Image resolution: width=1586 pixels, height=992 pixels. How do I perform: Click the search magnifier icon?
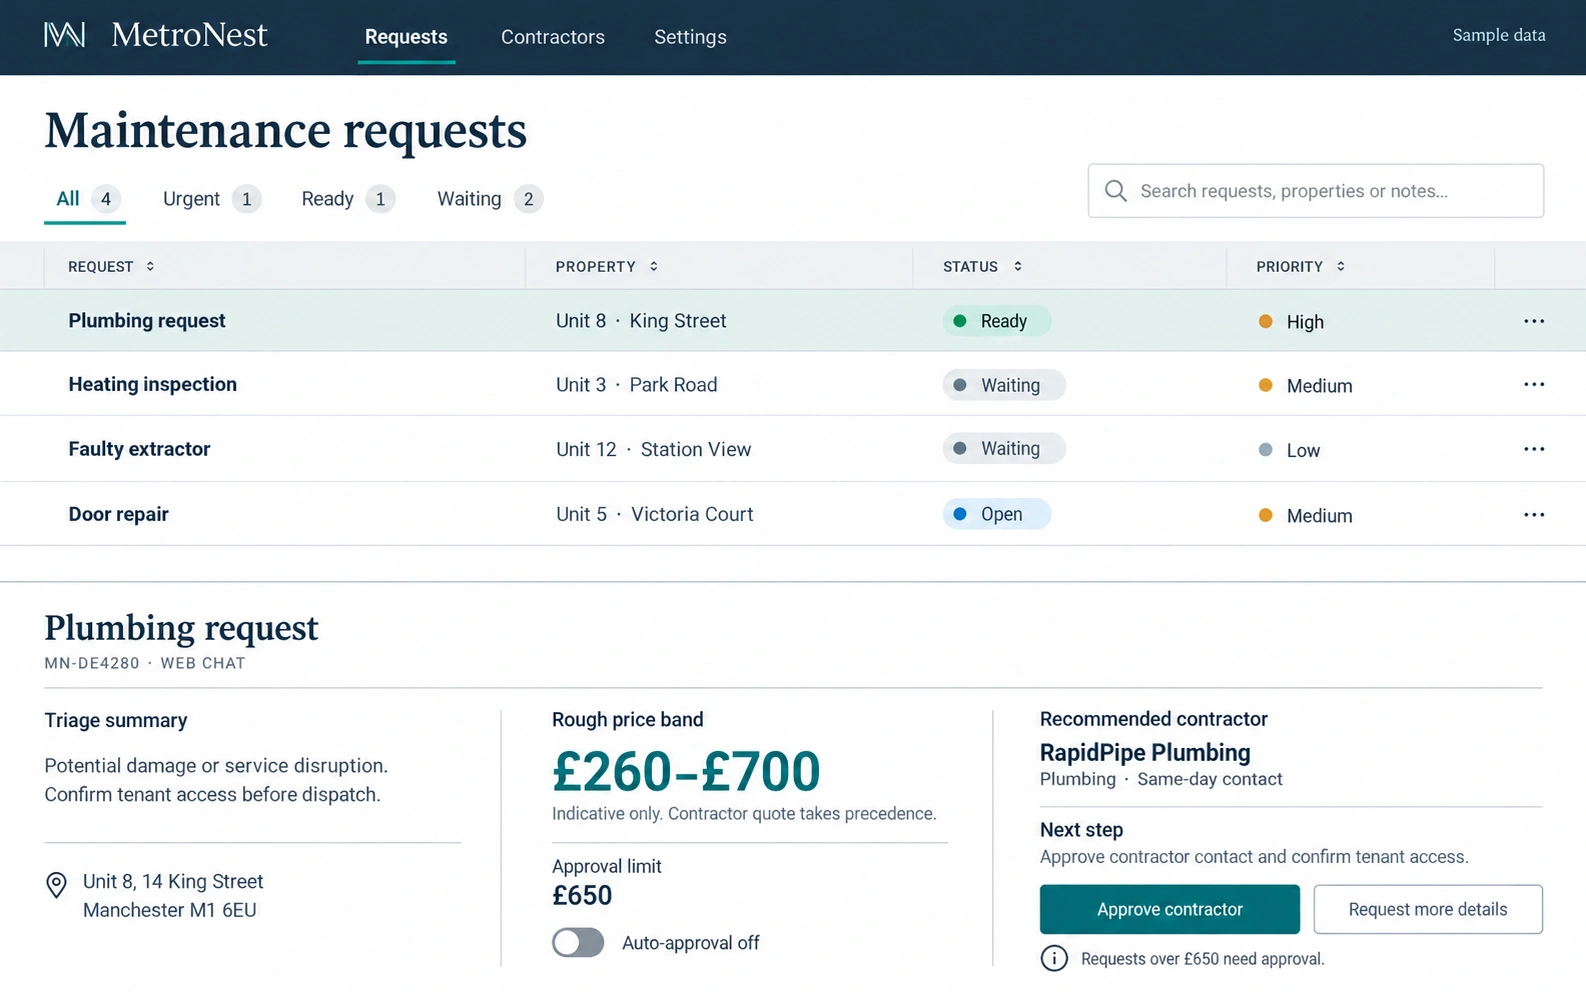tap(1116, 191)
